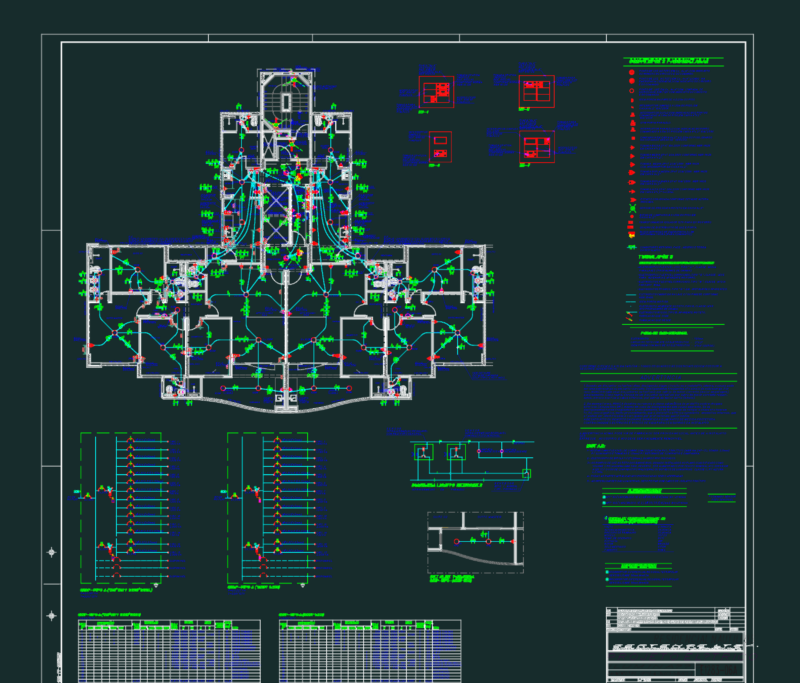The width and height of the screenshot is (800, 683).
Task: Pick the top-left red panel detail box
Action: point(436,92)
